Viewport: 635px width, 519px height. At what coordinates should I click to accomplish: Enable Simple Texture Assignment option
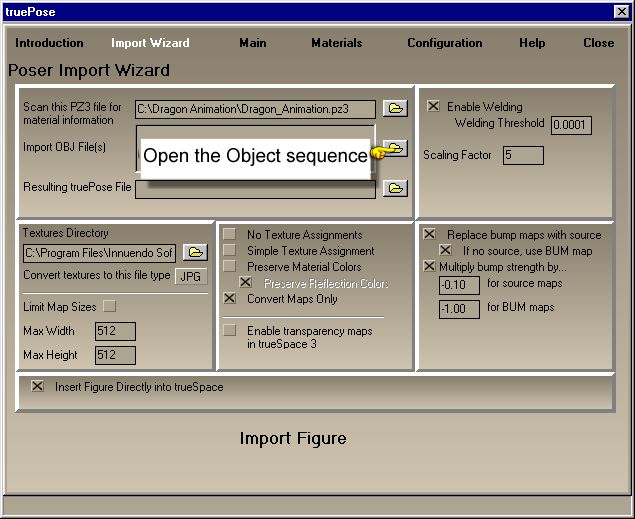(x=230, y=251)
